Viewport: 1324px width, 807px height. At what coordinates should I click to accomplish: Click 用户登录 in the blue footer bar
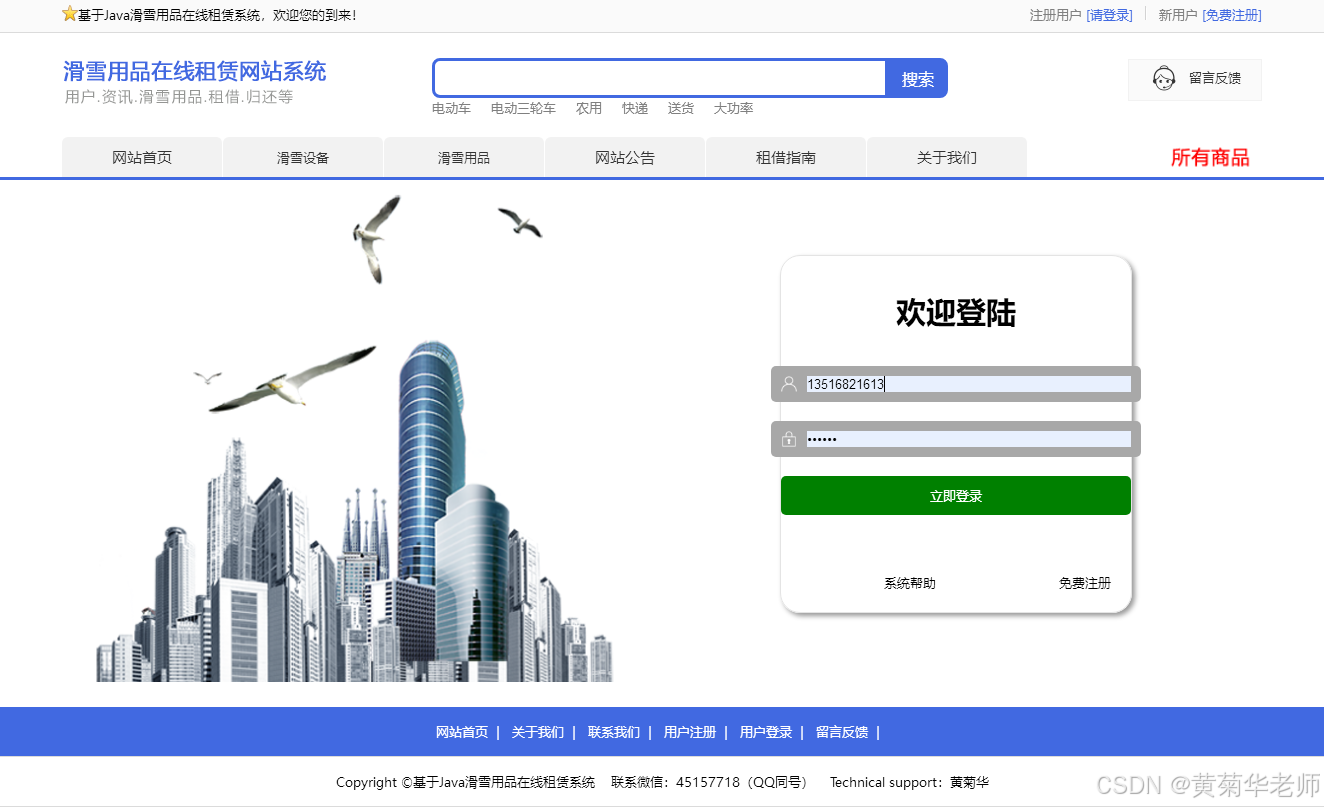click(x=766, y=732)
